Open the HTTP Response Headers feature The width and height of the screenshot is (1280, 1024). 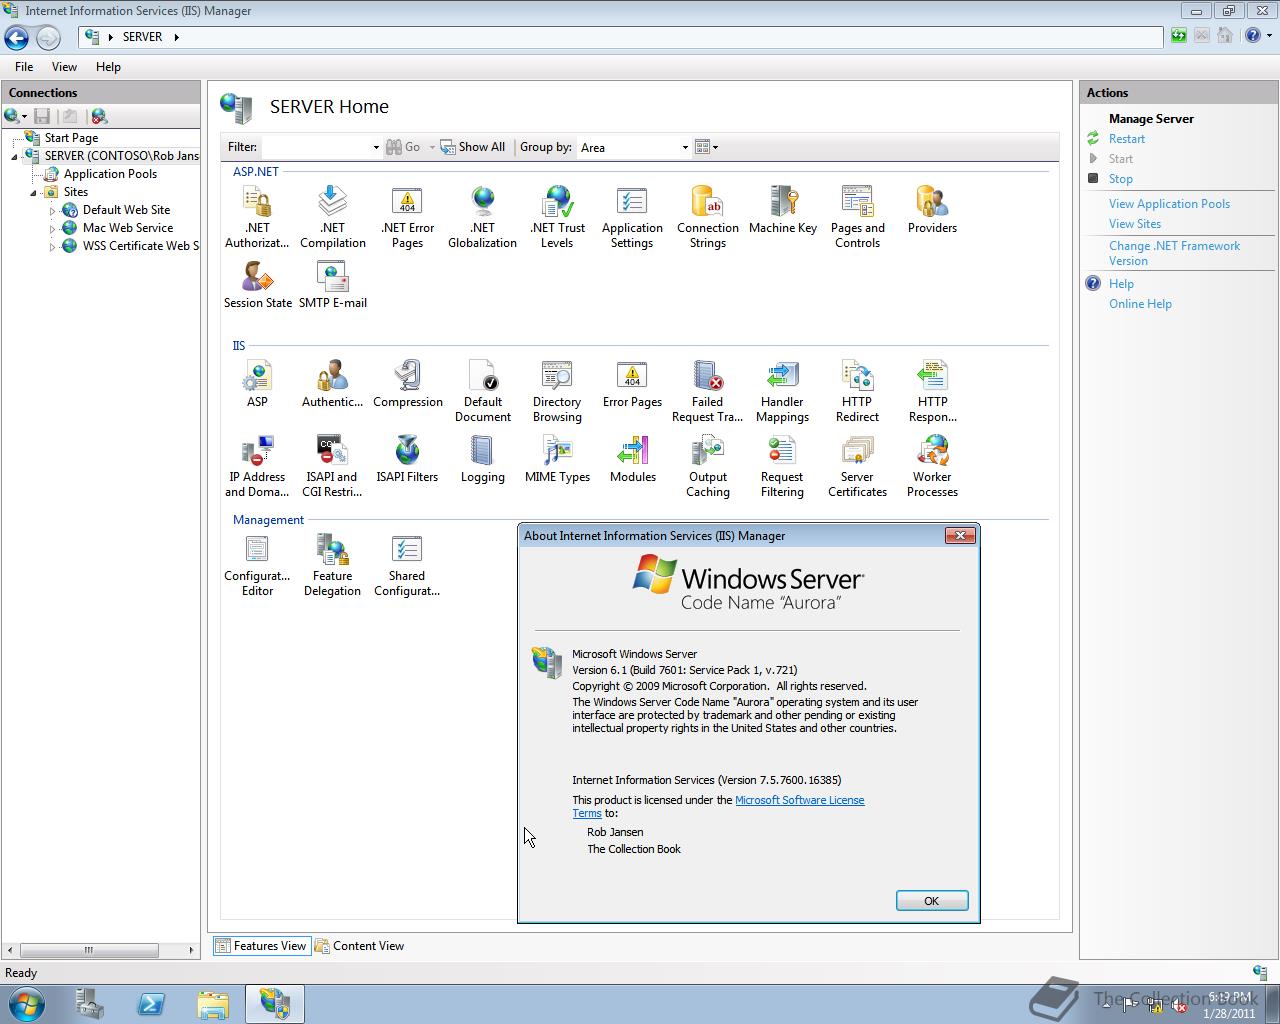point(932,391)
